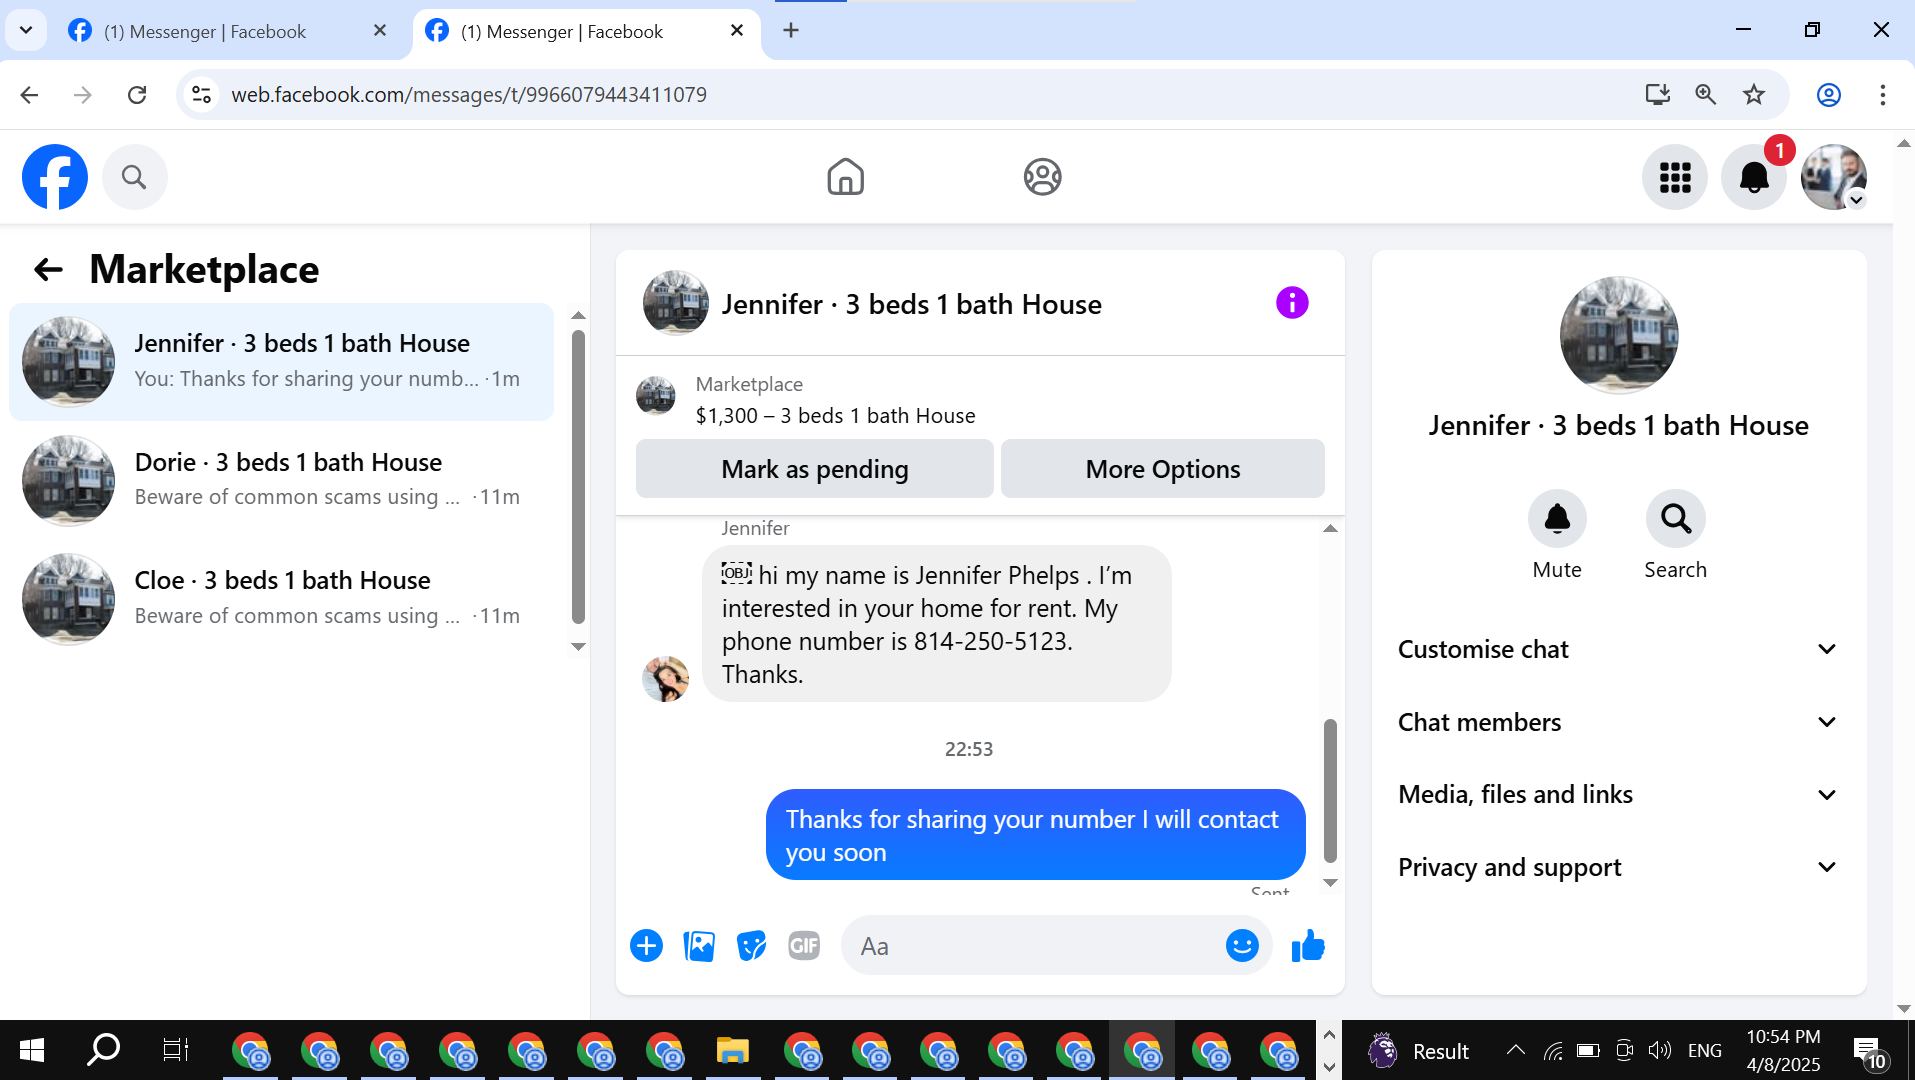Go back in browser history

[29, 94]
